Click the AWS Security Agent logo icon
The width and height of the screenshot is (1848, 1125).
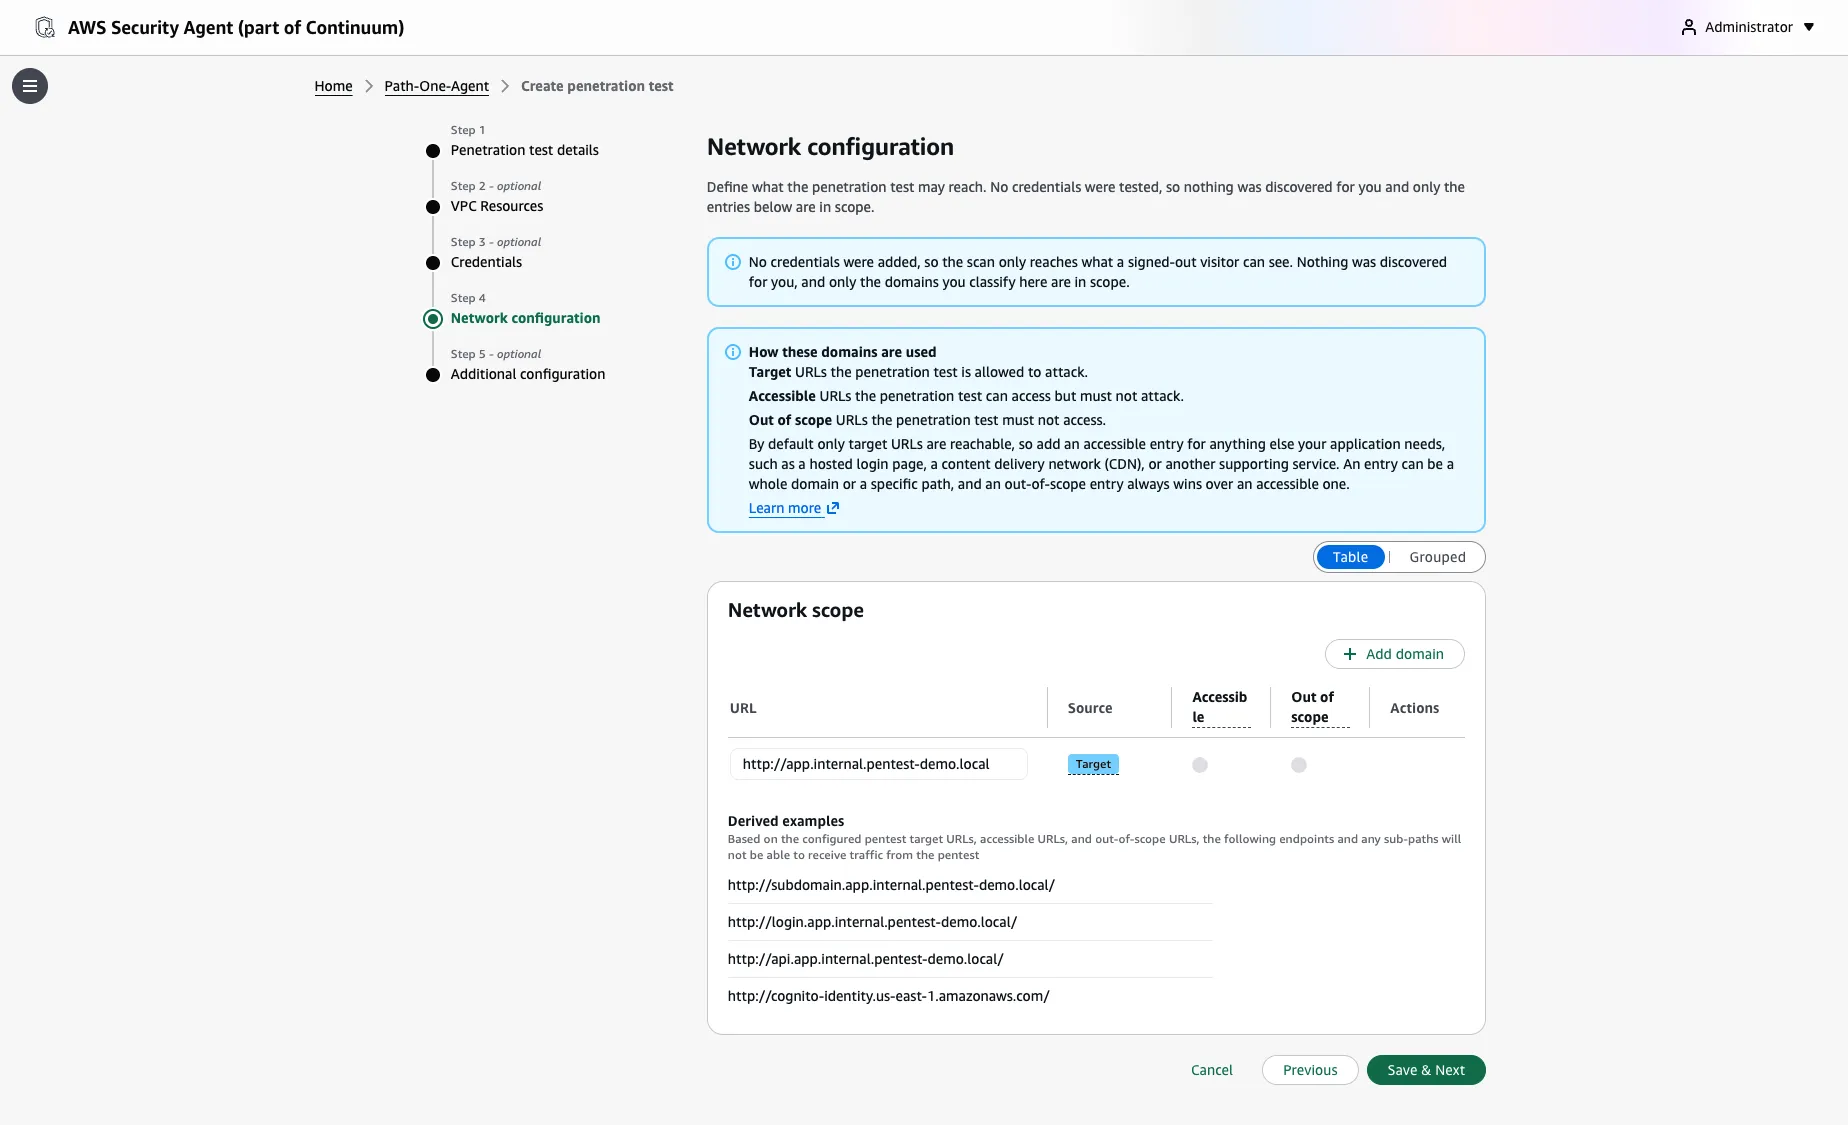(x=45, y=28)
